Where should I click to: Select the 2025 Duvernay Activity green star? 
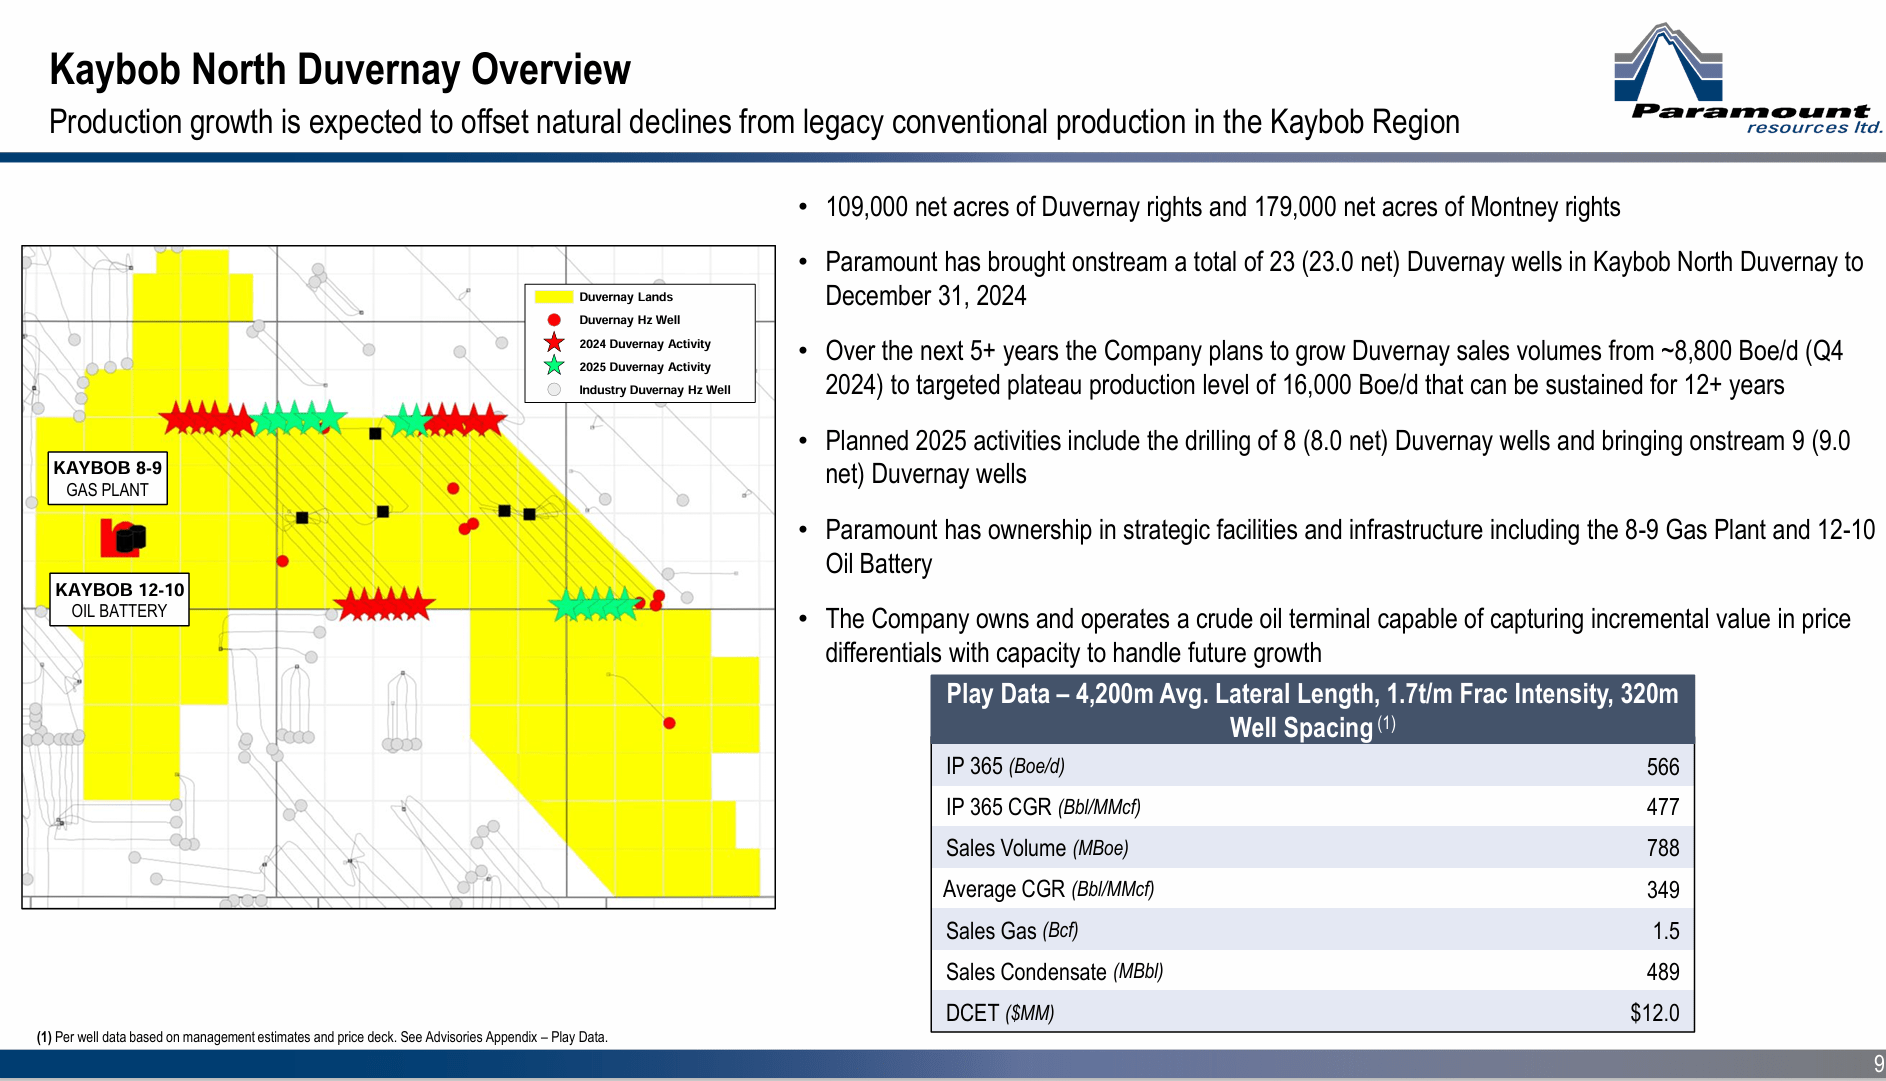tap(552, 367)
